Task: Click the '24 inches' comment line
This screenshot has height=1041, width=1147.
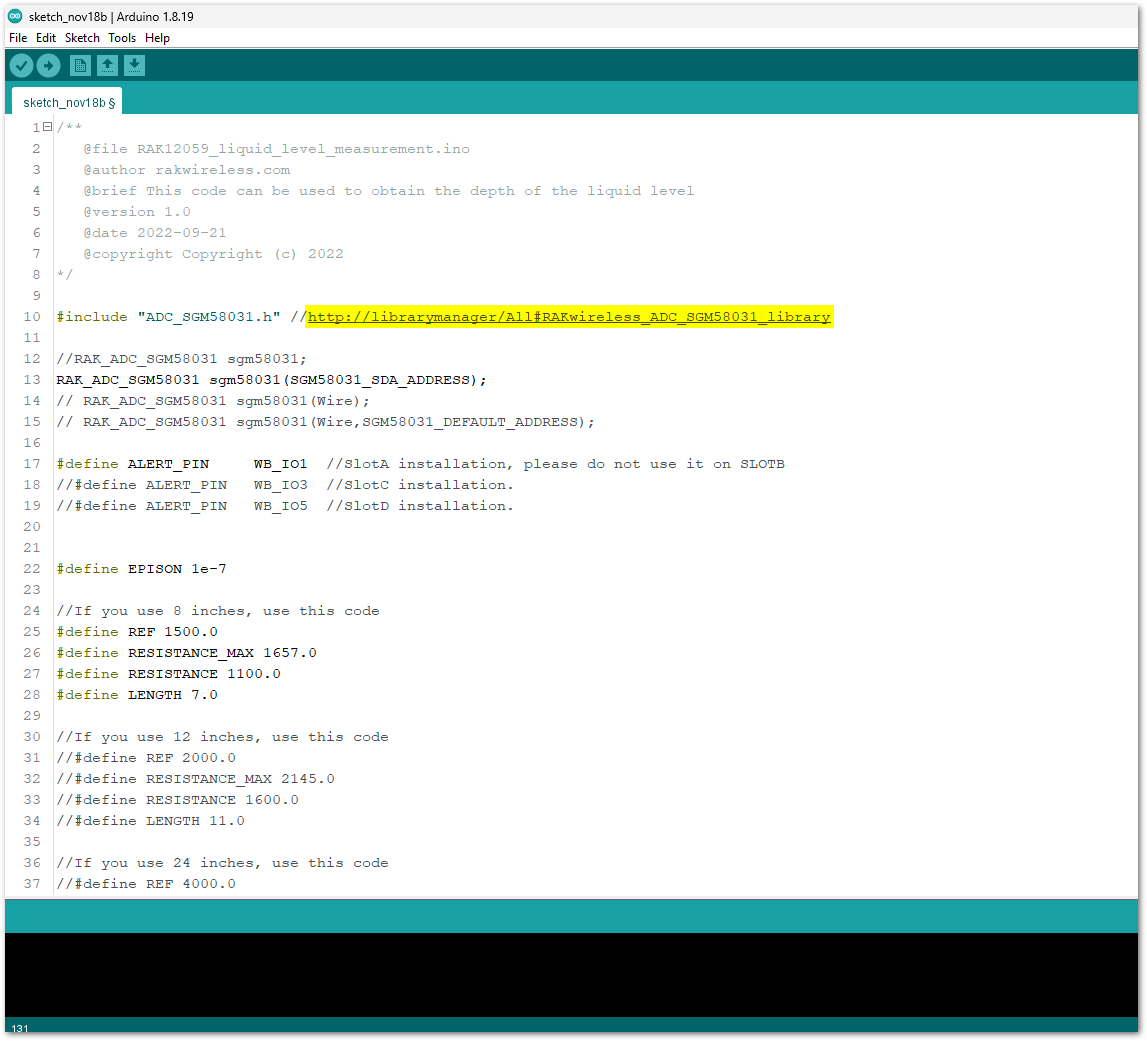Action: [x=222, y=863]
